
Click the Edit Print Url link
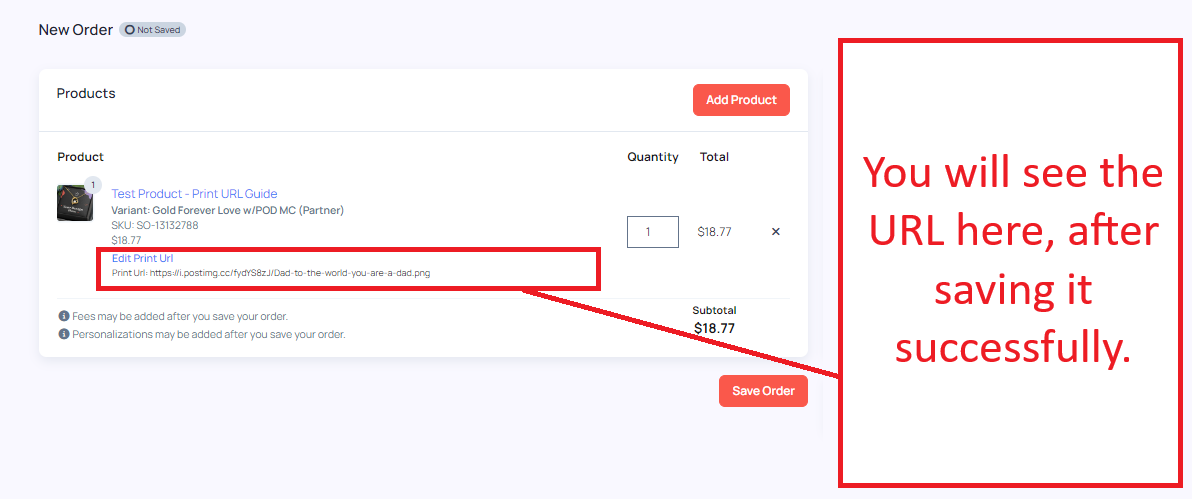142,258
